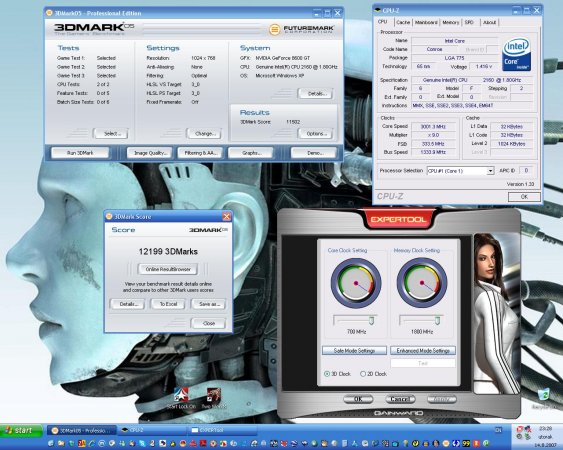Viewport: 563px width, 450px height.
Task: Click Save as... in the score dialog
Action: (209, 304)
